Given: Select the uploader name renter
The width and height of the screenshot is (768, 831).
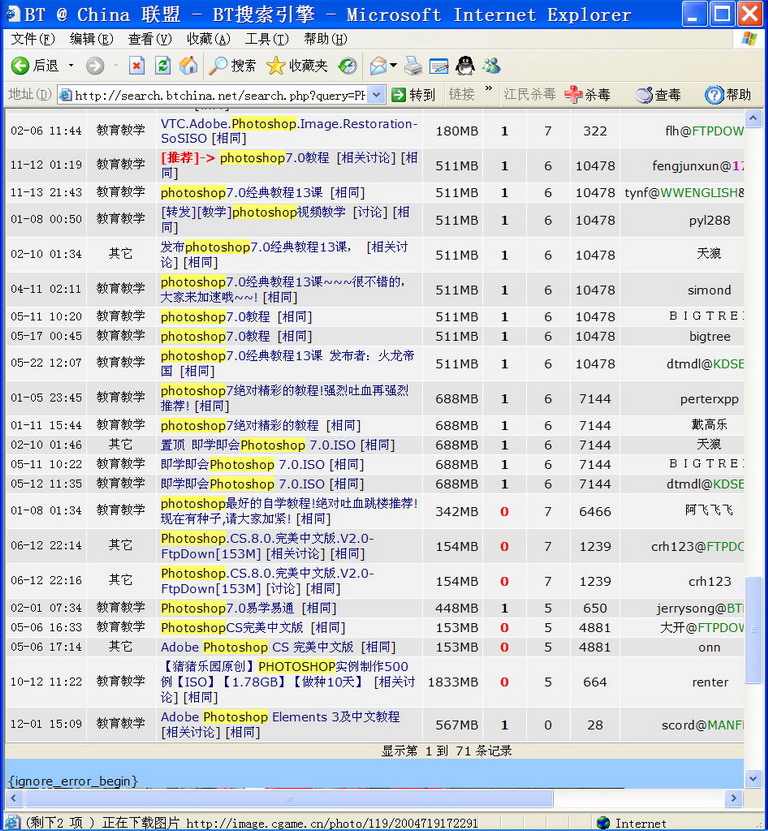Looking at the screenshot, I should [710, 683].
